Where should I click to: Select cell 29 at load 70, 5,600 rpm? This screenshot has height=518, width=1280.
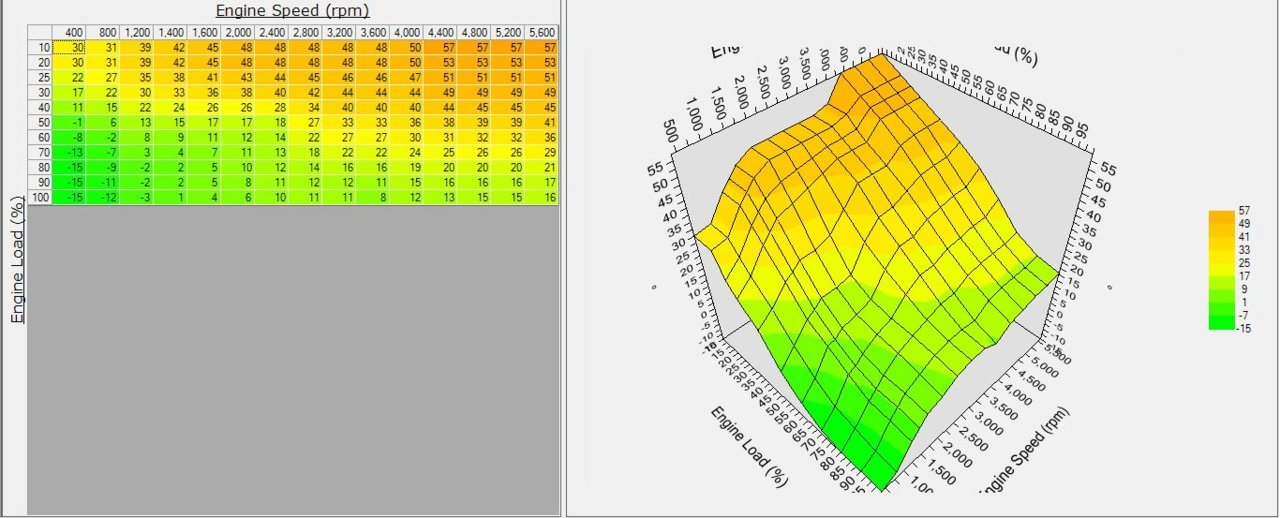543,152
